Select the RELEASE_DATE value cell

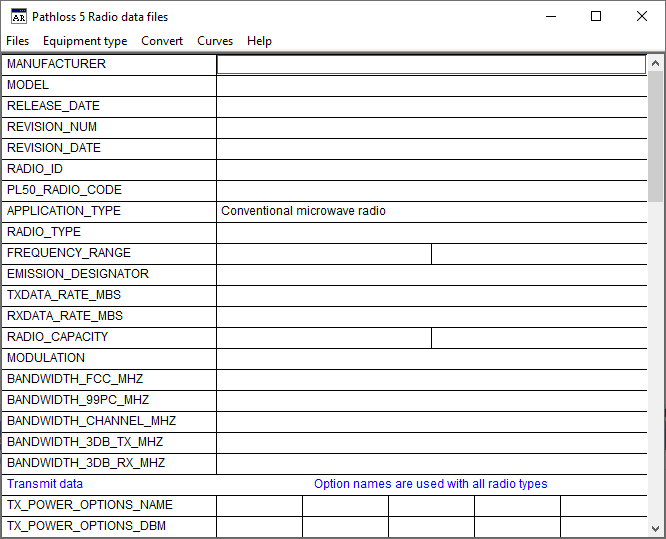click(431, 106)
